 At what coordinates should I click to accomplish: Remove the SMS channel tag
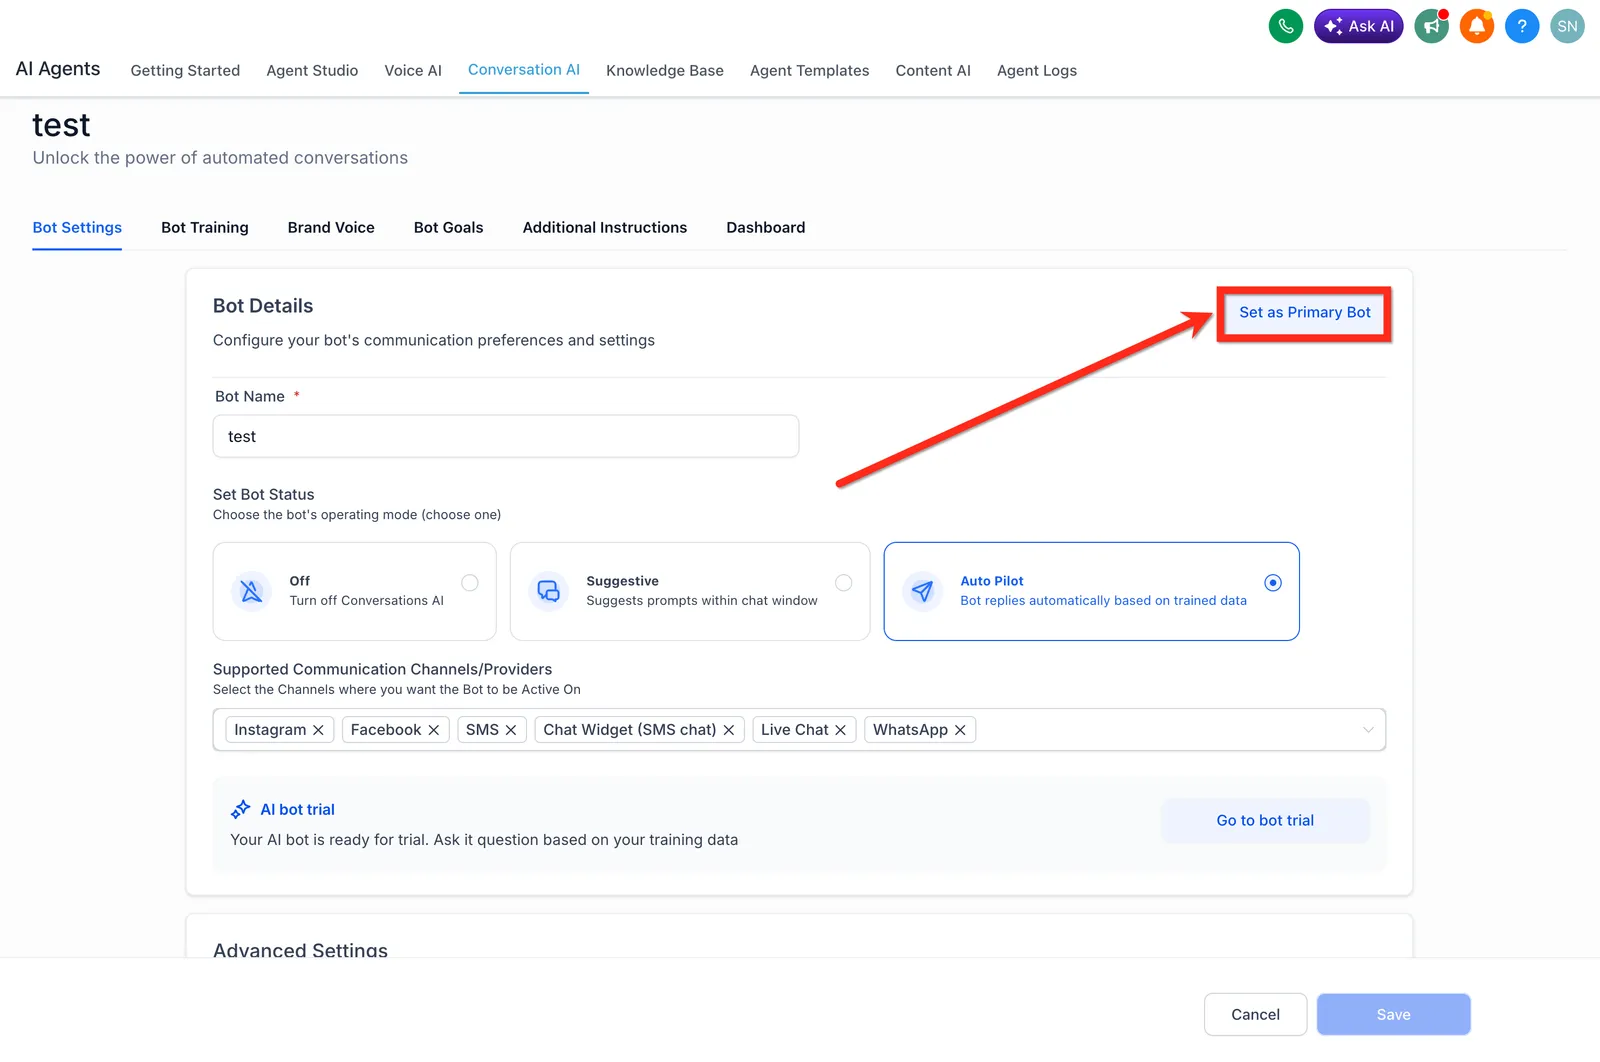[511, 730]
